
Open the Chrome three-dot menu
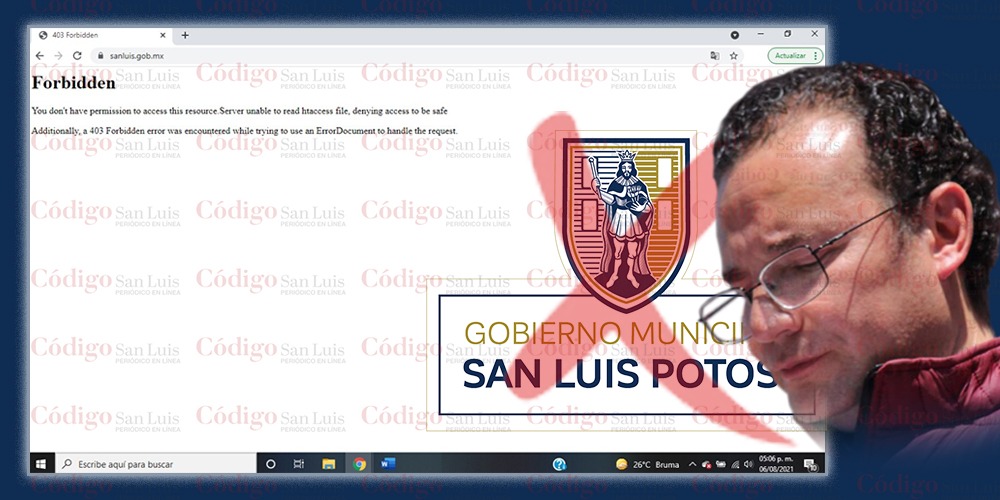pos(816,56)
